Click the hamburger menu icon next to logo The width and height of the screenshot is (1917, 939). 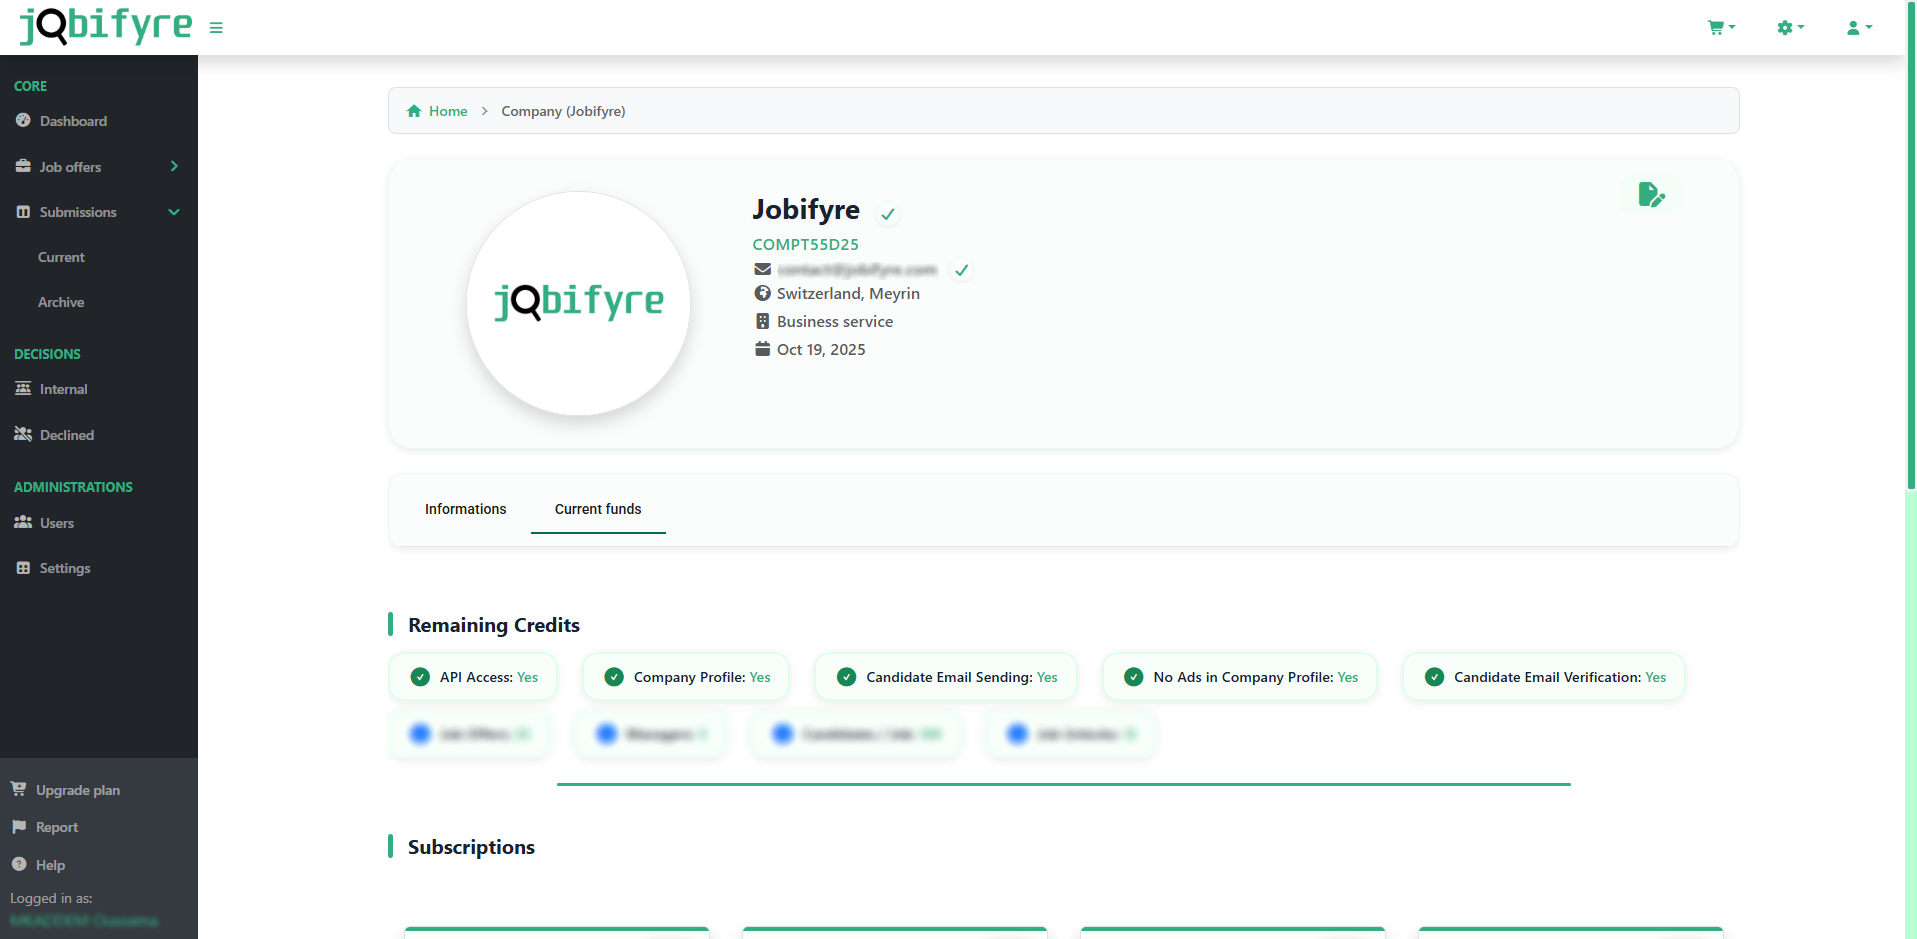pyautogui.click(x=216, y=28)
